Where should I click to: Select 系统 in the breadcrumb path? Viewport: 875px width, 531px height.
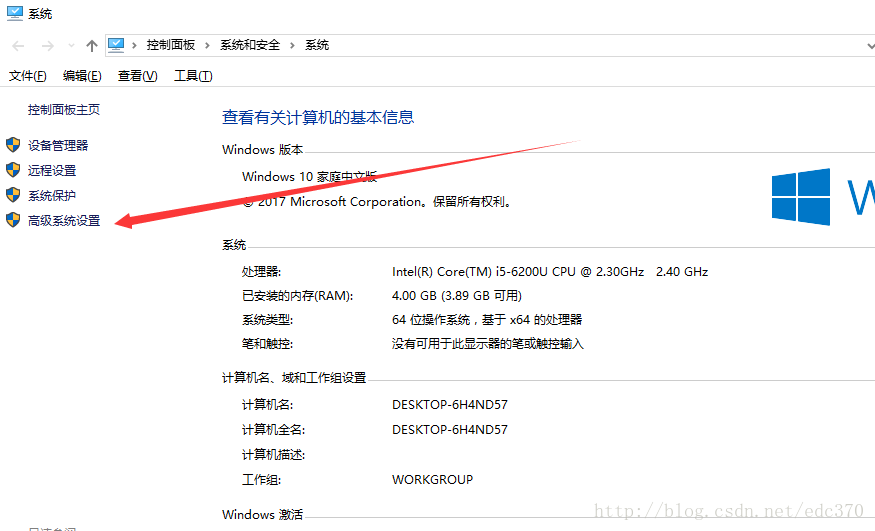coord(317,45)
